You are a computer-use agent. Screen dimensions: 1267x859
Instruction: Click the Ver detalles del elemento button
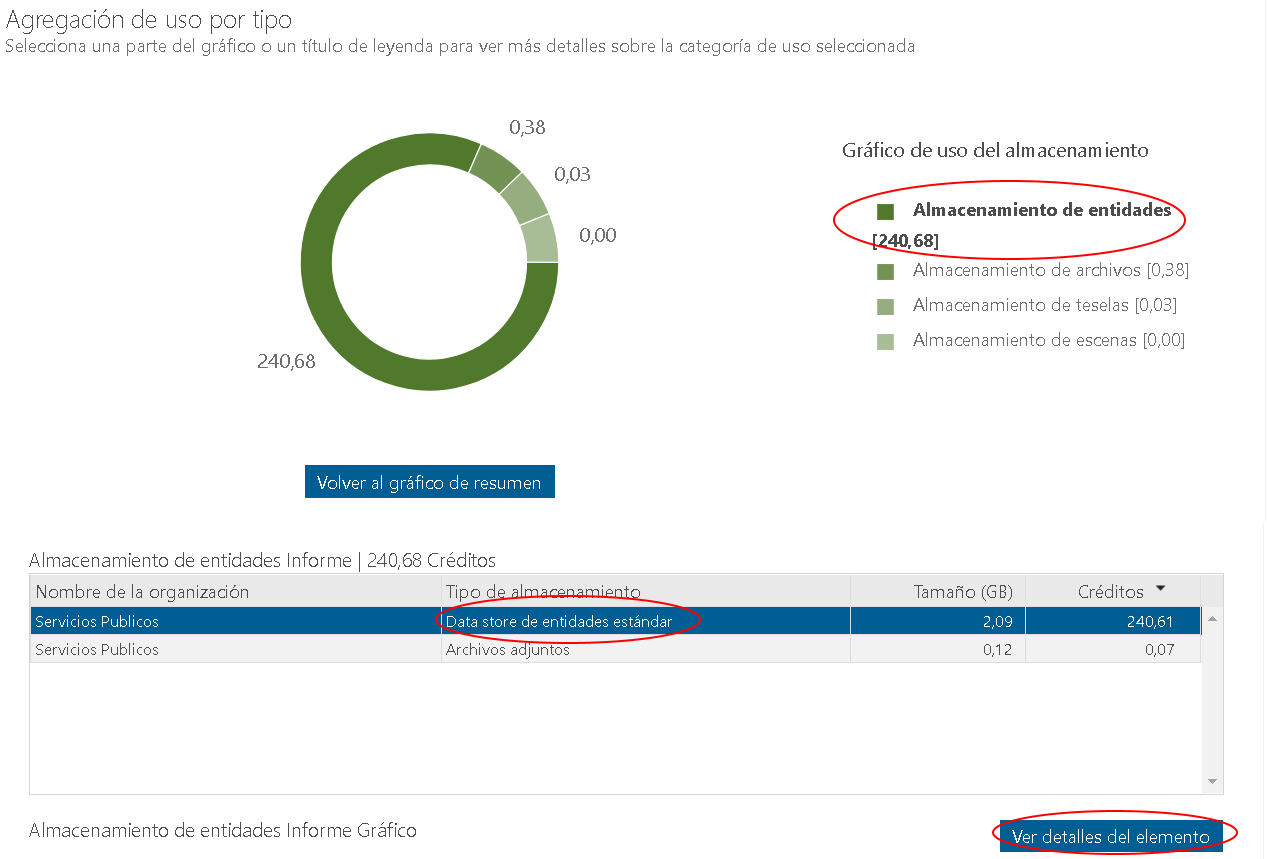(x=1110, y=835)
